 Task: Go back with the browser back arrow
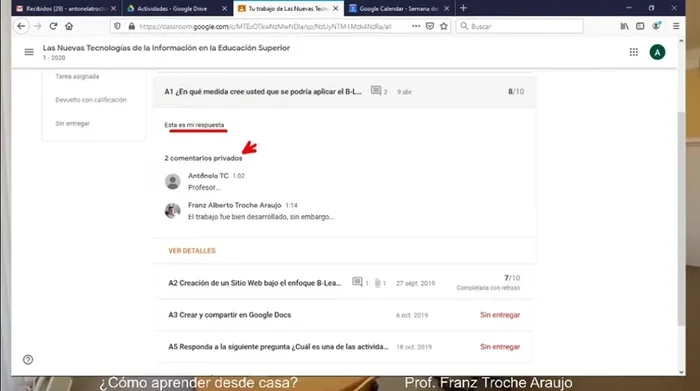pyautogui.click(x=21, y=26)
